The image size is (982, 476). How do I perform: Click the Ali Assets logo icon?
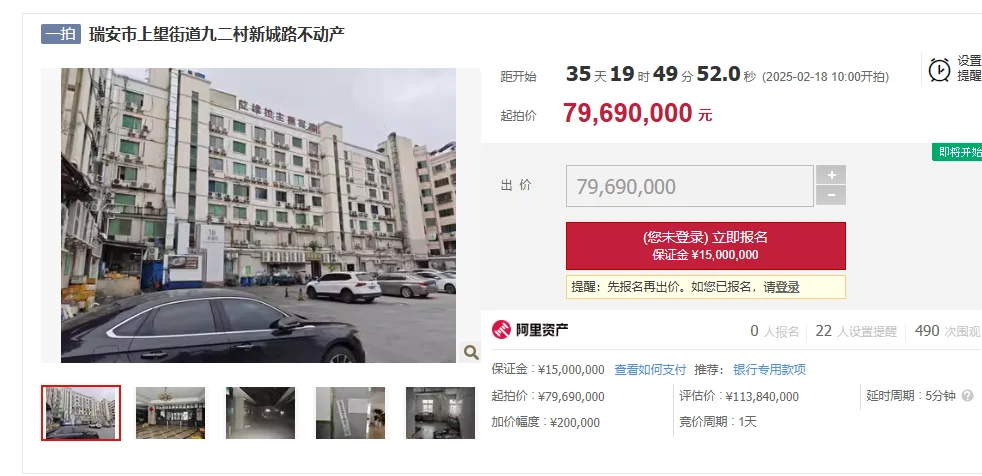(501, 329)
